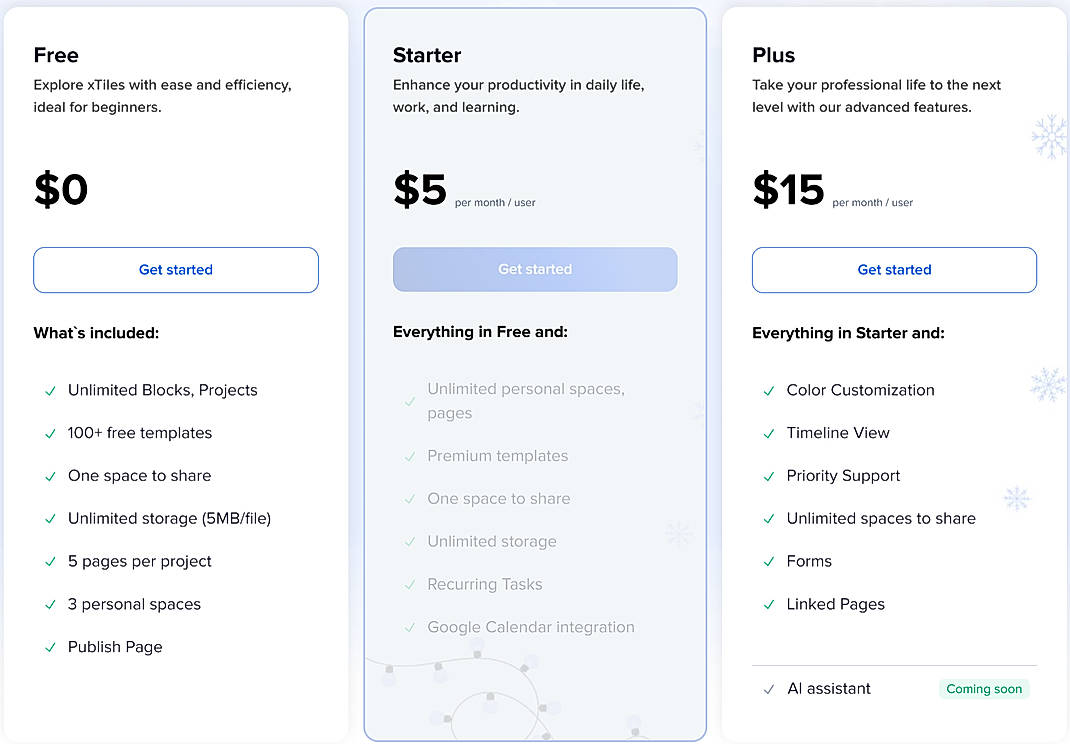Click the Recurring Tasks feature text
The width and height of the screenshot is (1070, 744).
pos(485,584)
